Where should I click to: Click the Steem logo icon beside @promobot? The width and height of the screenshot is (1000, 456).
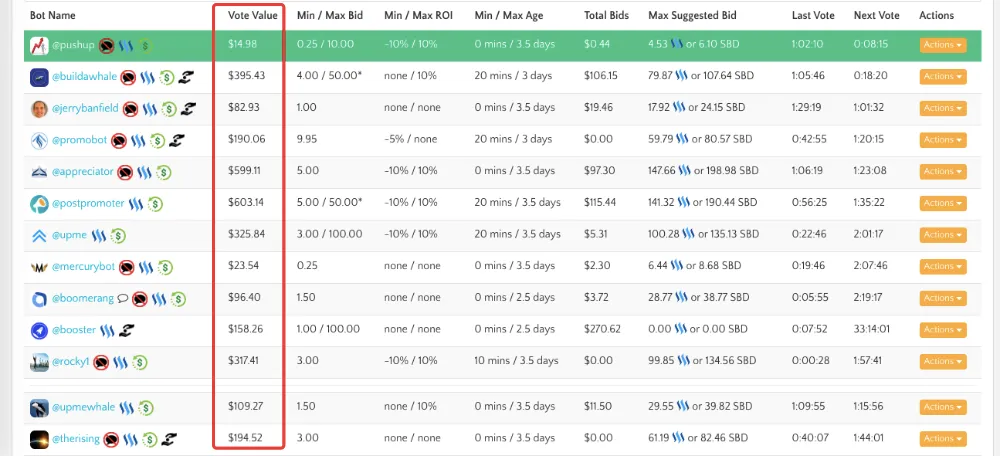tap(138, 140)
